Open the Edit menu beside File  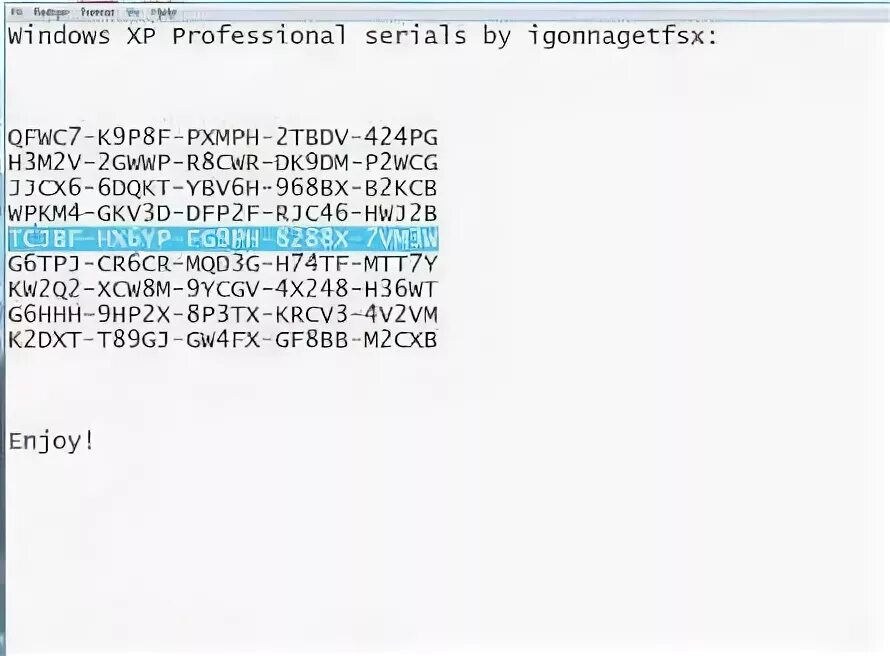click(51, 11)
